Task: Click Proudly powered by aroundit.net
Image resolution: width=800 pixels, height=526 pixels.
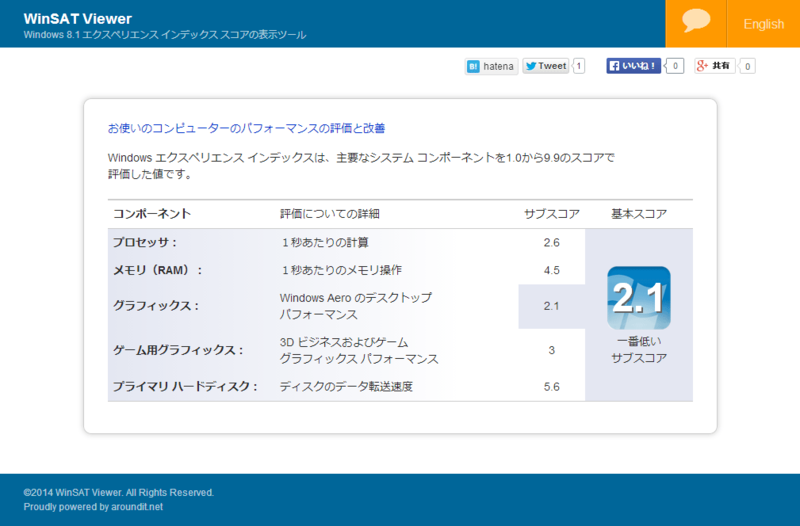Action: click(x=93, y=507)
